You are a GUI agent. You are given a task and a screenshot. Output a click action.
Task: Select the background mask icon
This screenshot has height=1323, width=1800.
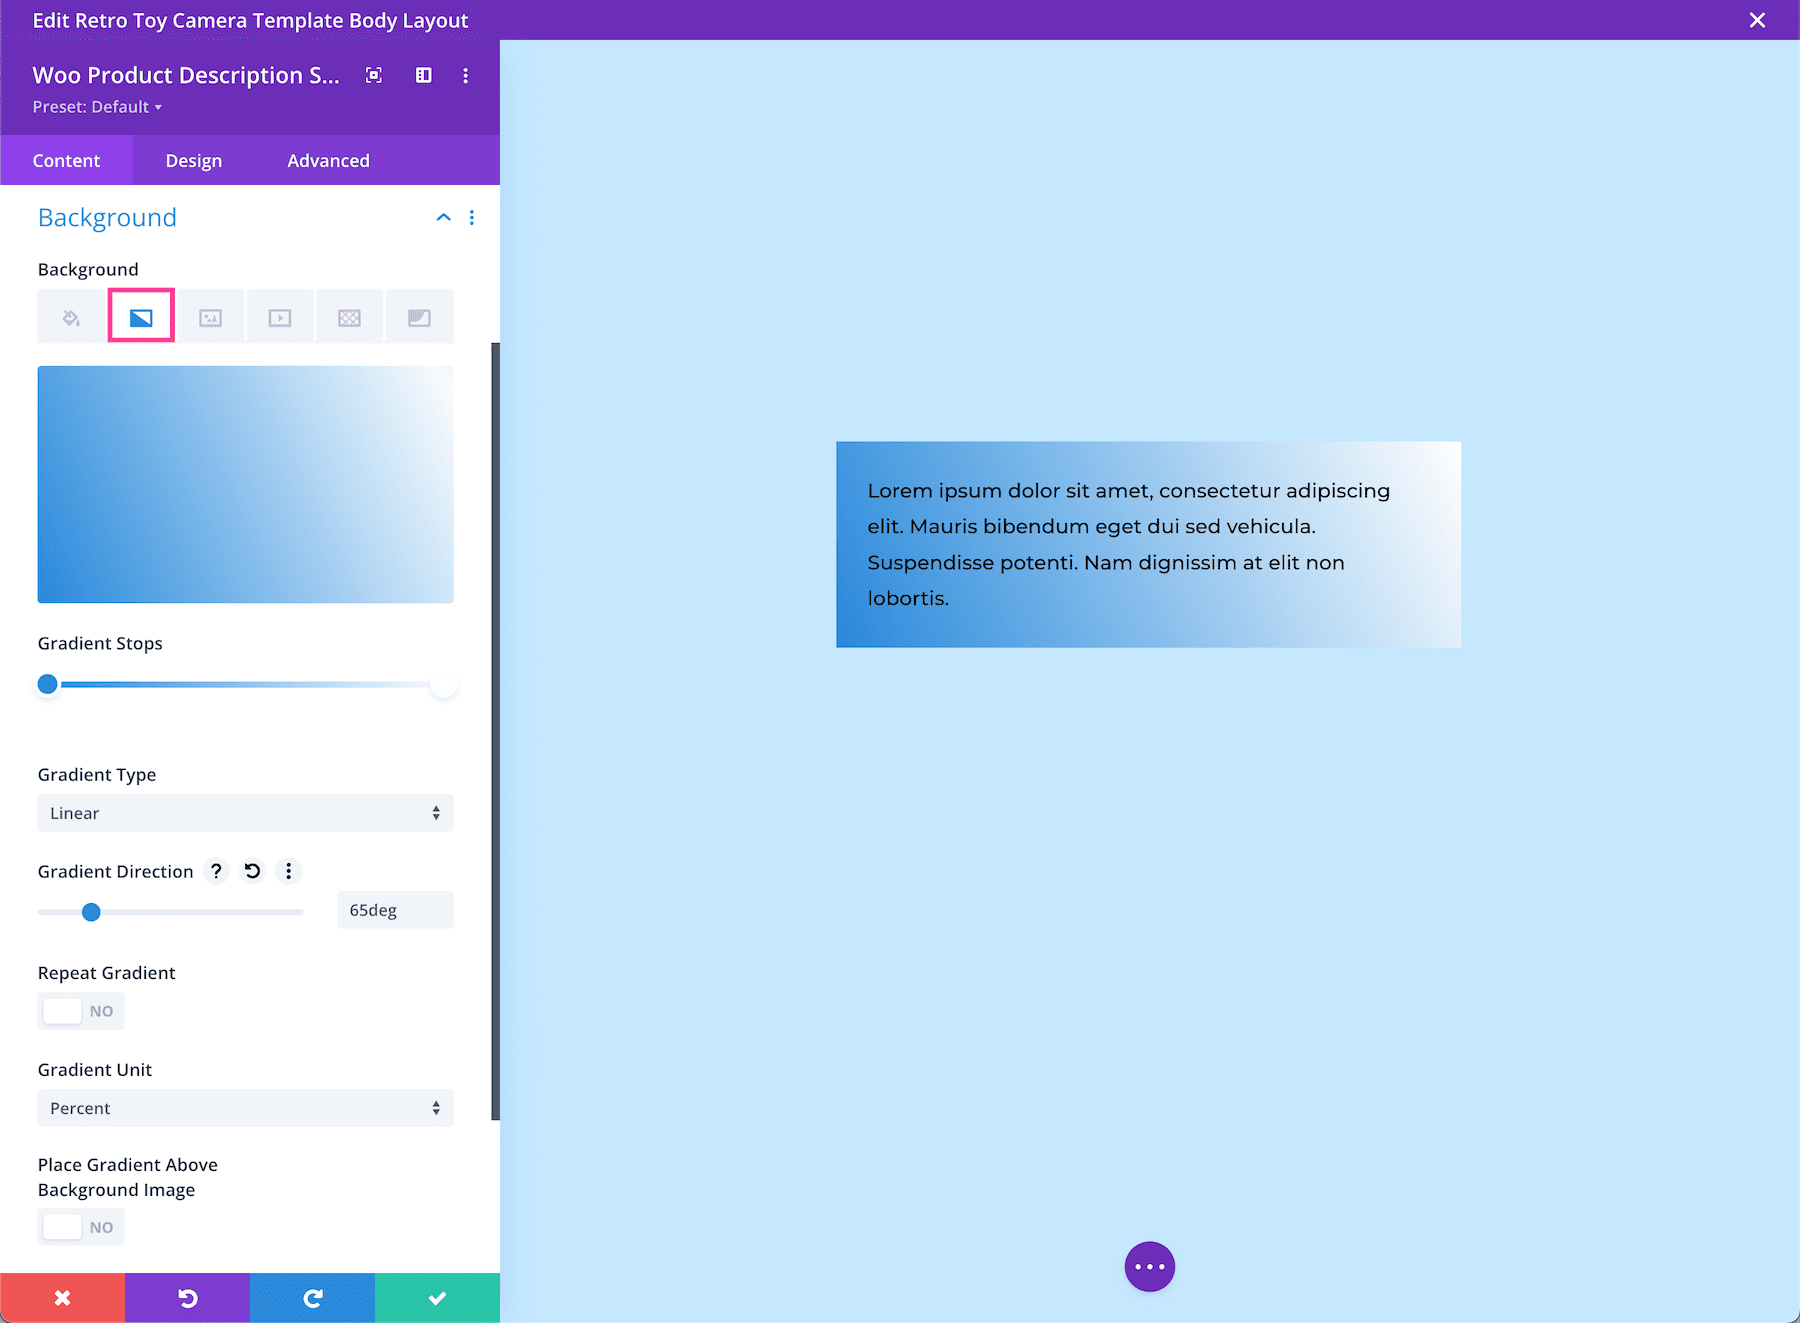[x=419, y=316]
